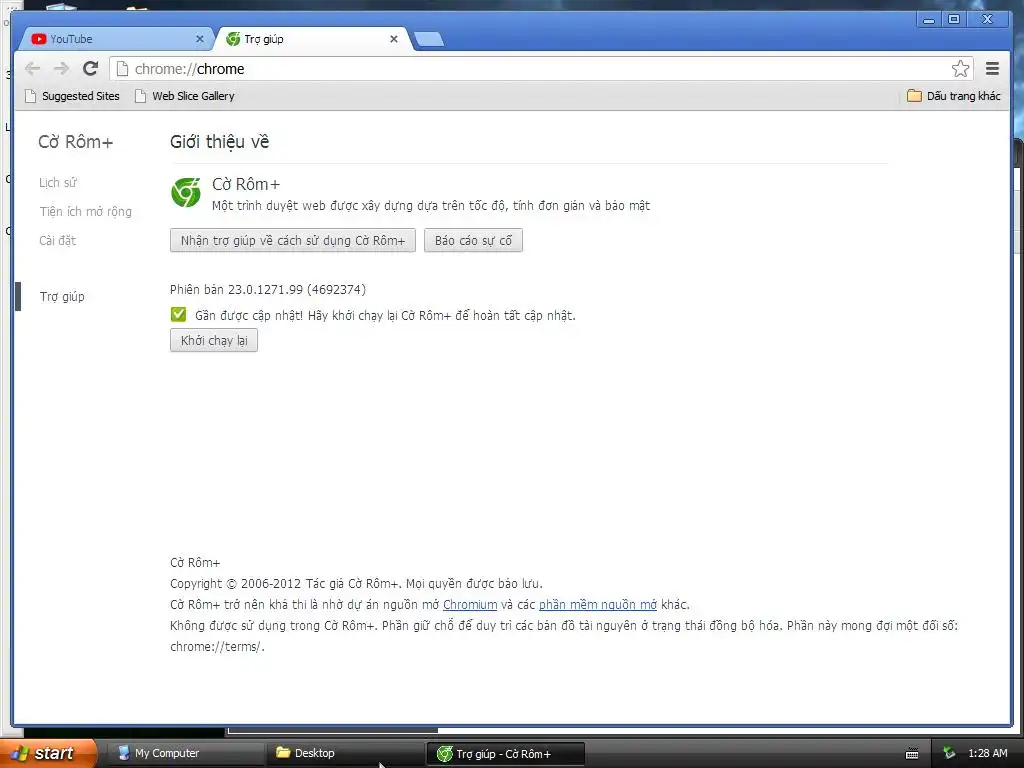Viewport: 1024px width, 768px height.
Task: Open the Dấu trang khác bookmarks folder
Action: pos(953,96)
